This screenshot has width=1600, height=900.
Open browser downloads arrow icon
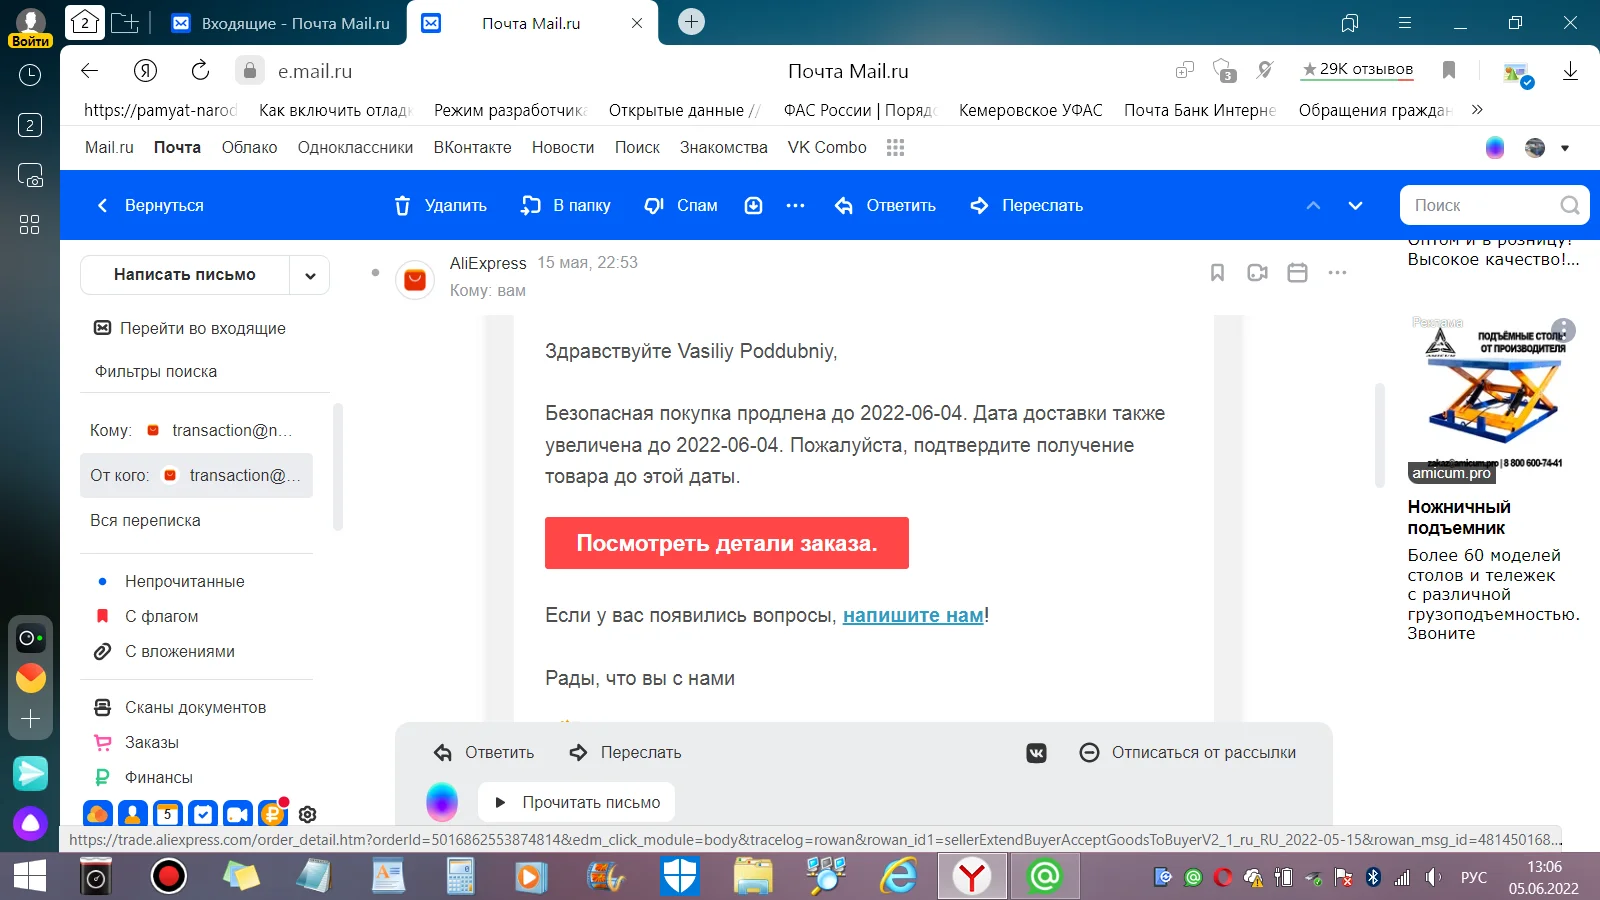point(1570,70)
